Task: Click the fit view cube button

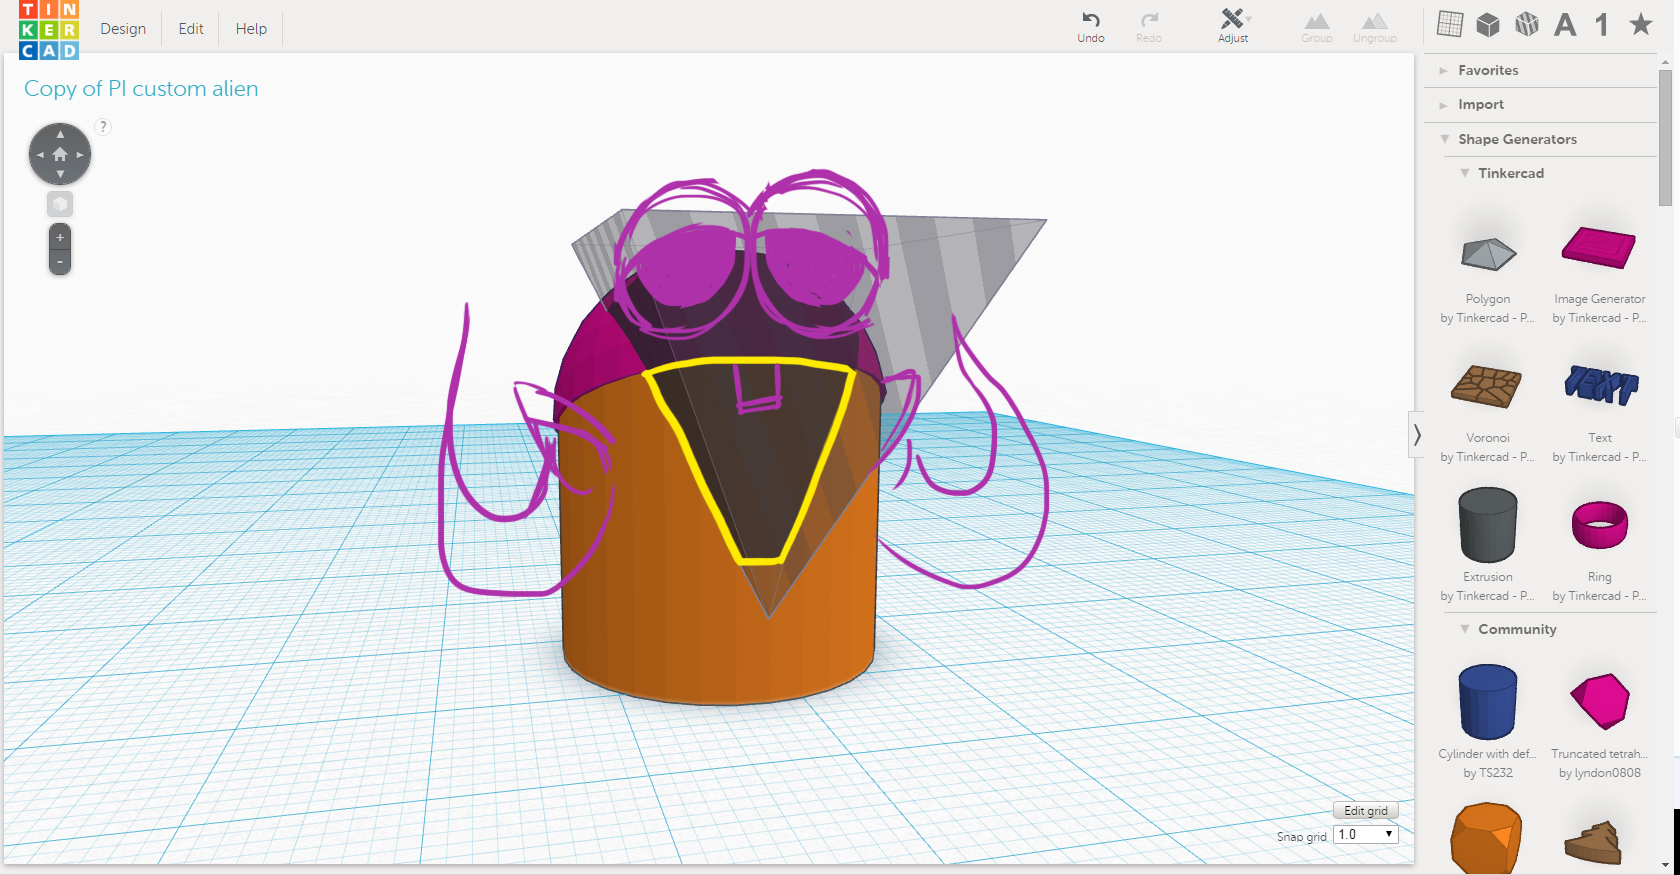Action: tap(60, 204)
